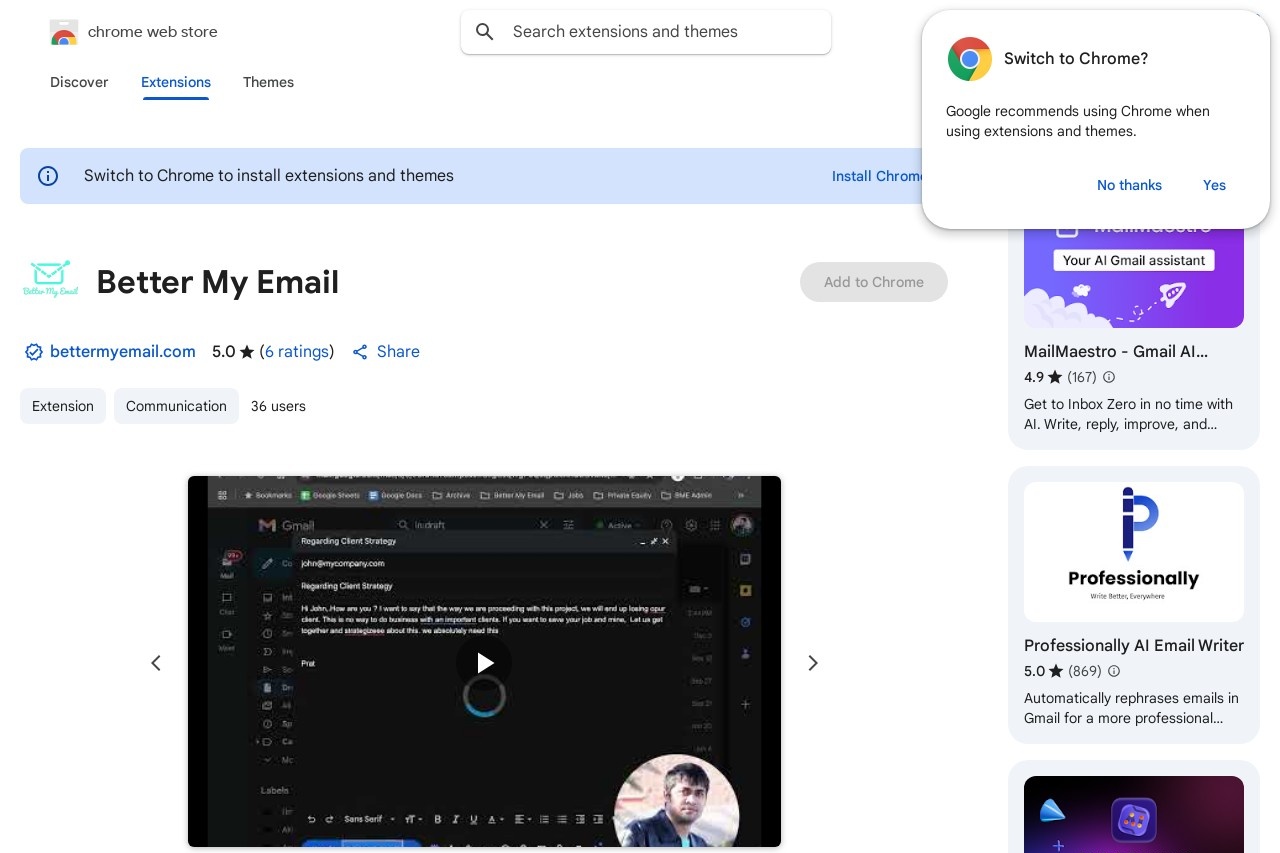The width and height of the screenshot is (1280, 853).
Task: Focus the Search extensions and themes field
Action: pyautogui.click(x=645, y=32)
